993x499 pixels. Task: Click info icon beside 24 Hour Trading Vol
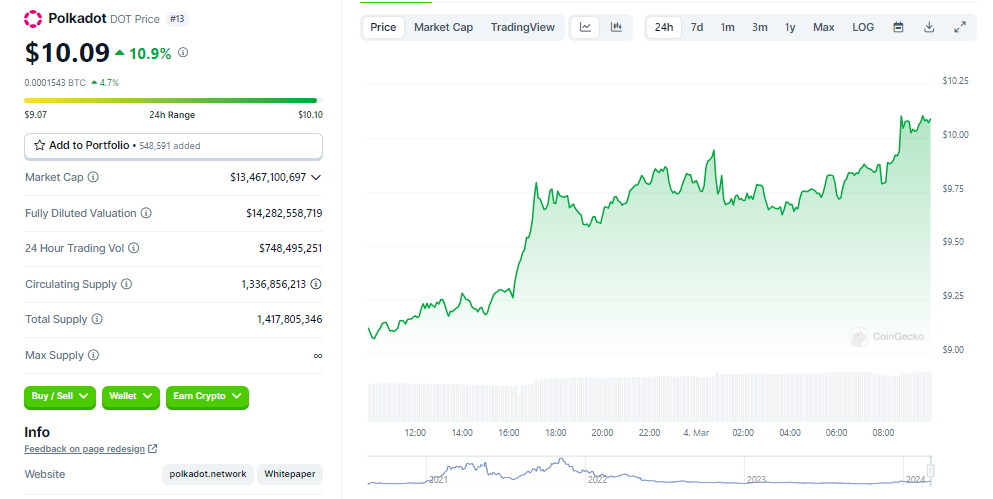133,248
